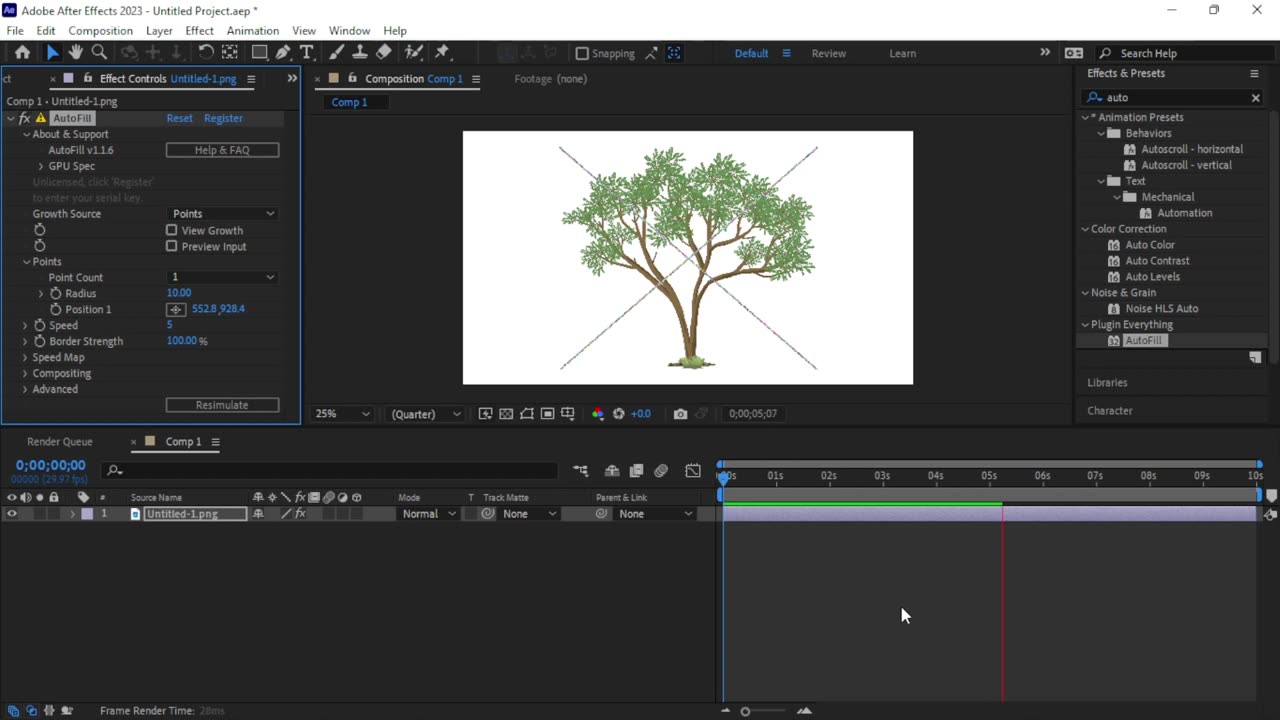Enable the Snapping checkbox
This screenshot has width=1280, height=720.
point(582,54)
